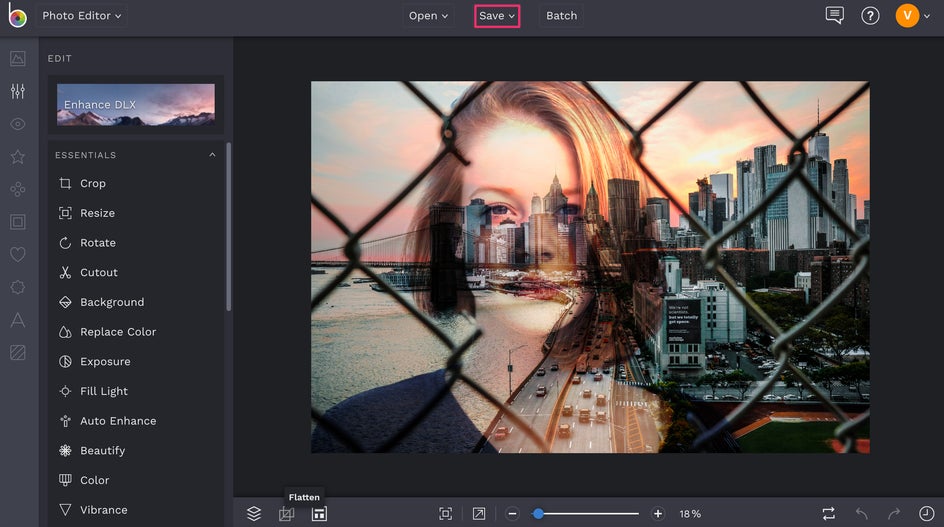Click the zoom slider track
Viewport: 944px width, 527px height.
pyautogui.click(x=586, y=514)
